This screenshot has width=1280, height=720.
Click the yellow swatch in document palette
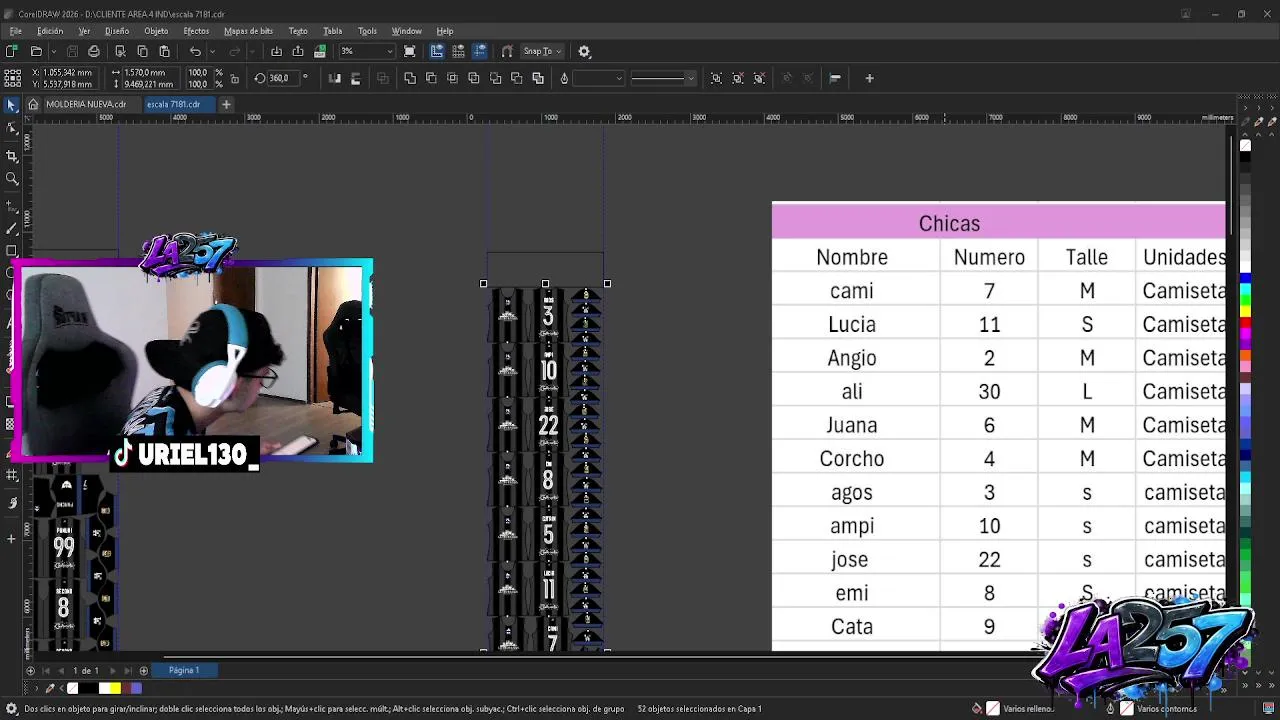115,688
